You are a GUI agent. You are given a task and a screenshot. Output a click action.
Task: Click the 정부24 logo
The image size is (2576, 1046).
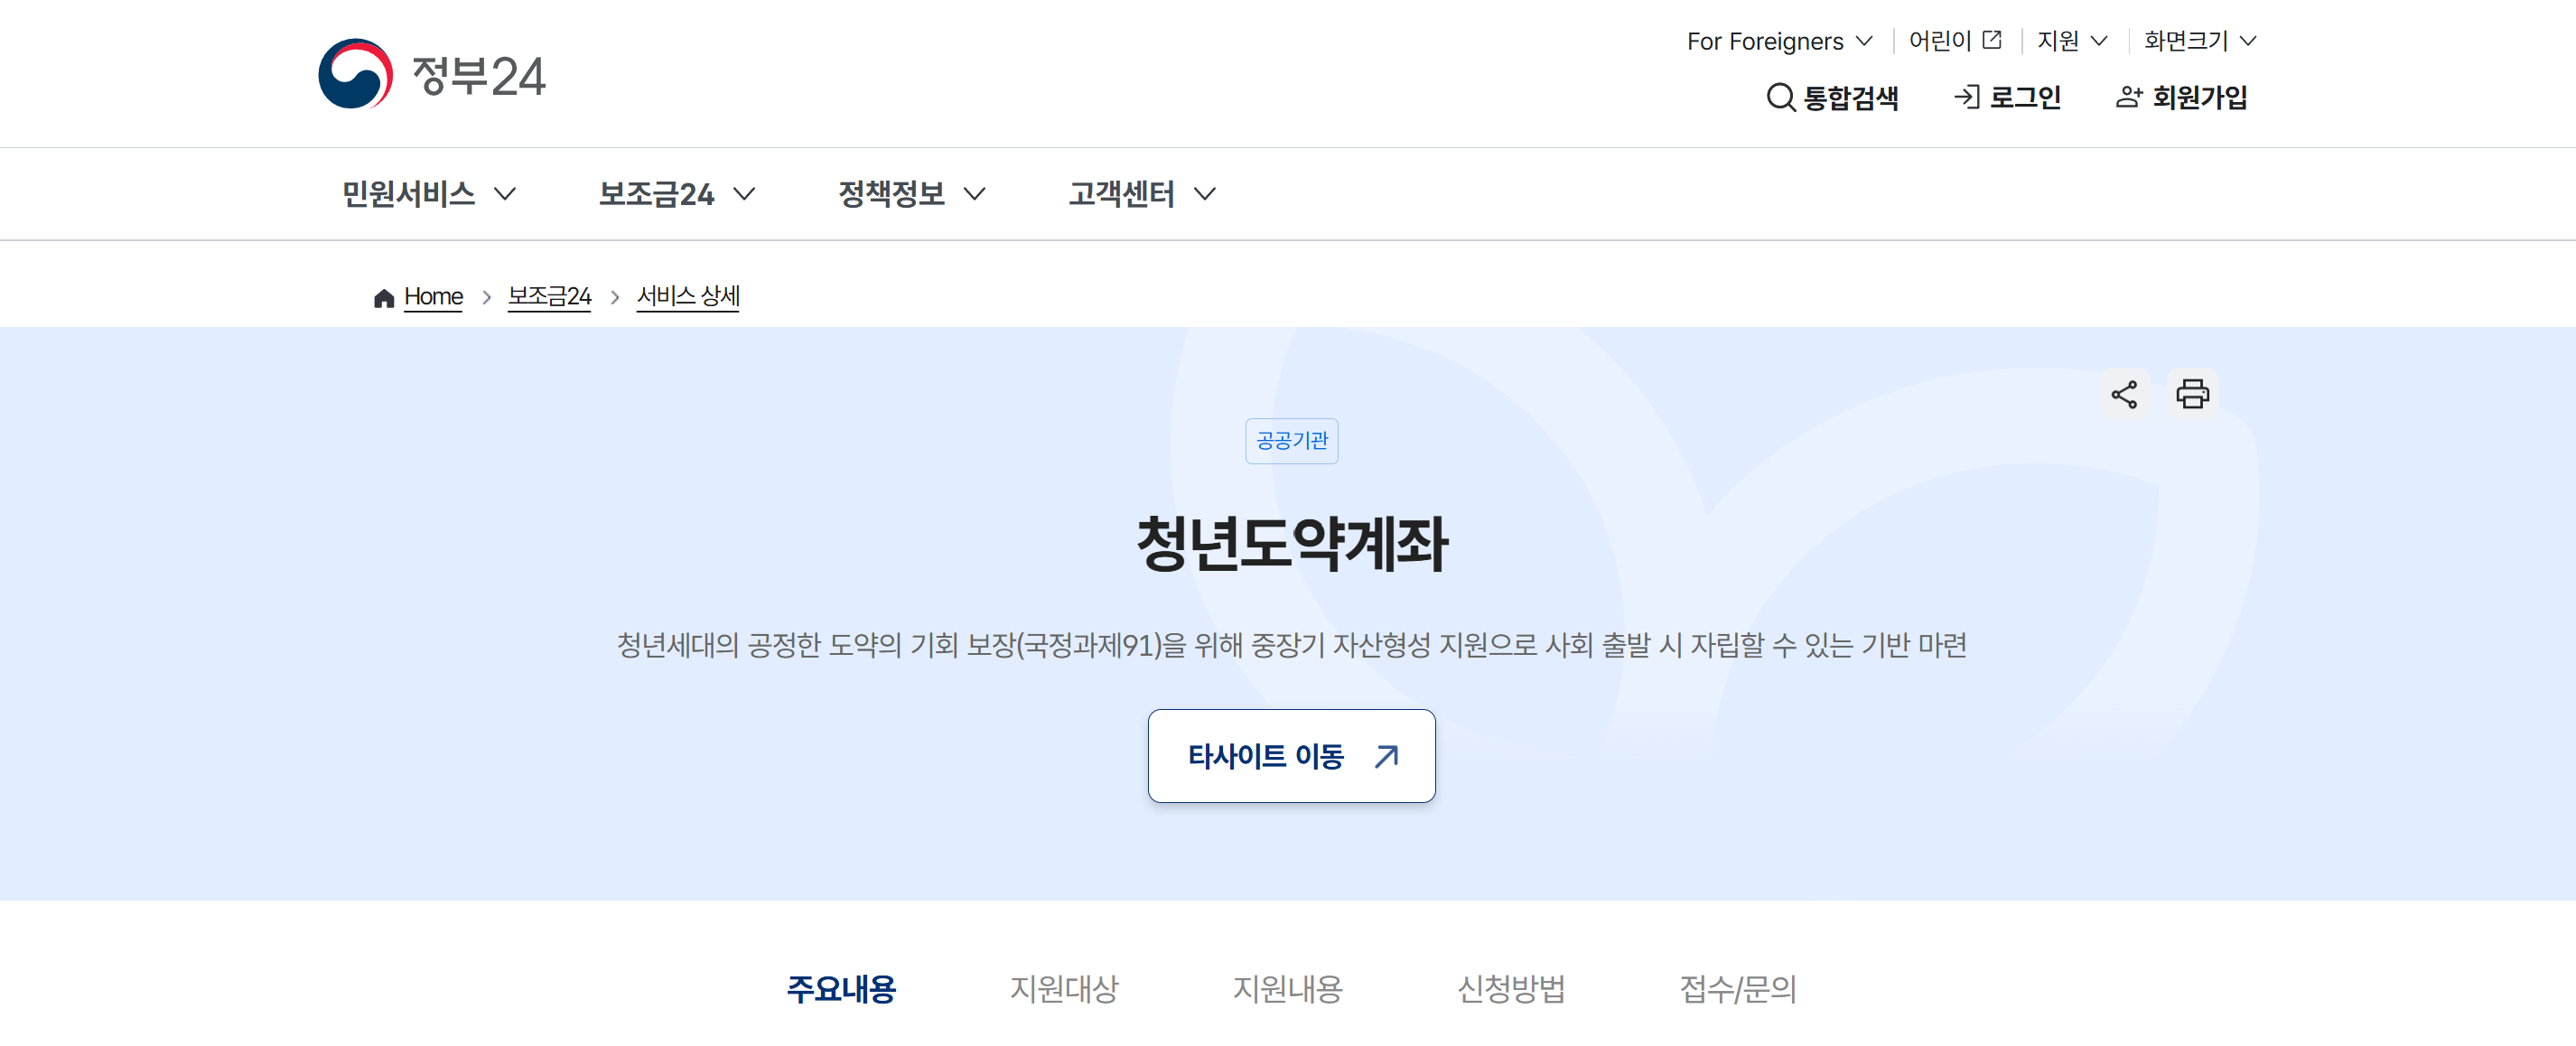(432, 75)
